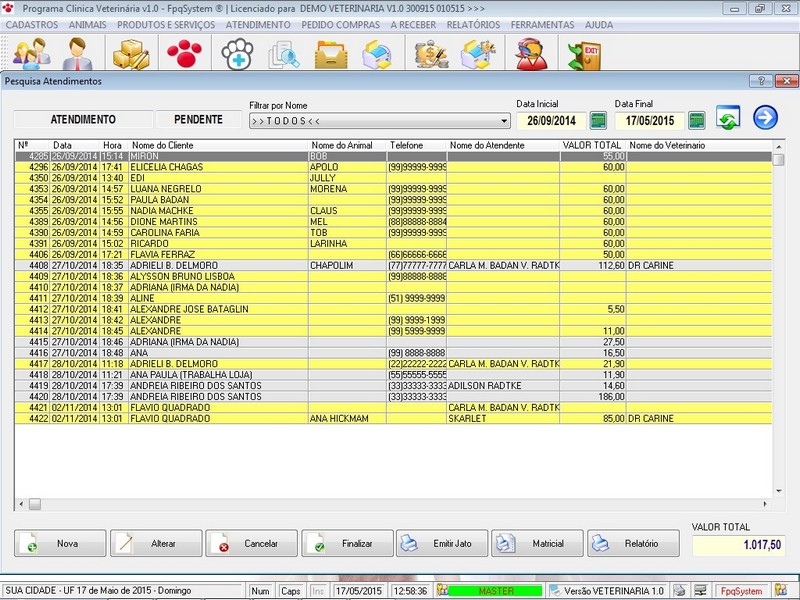Click the ATENDIMENTO status button

(83, 119)
